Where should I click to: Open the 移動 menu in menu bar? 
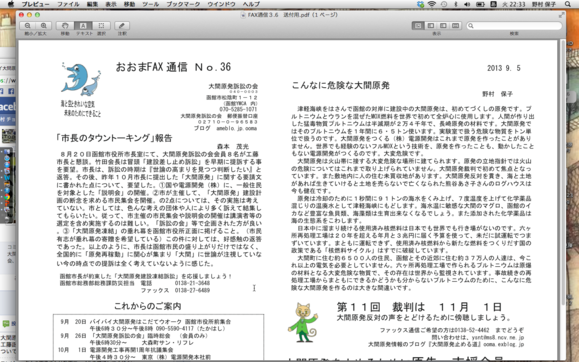click(x=129, y=4)
